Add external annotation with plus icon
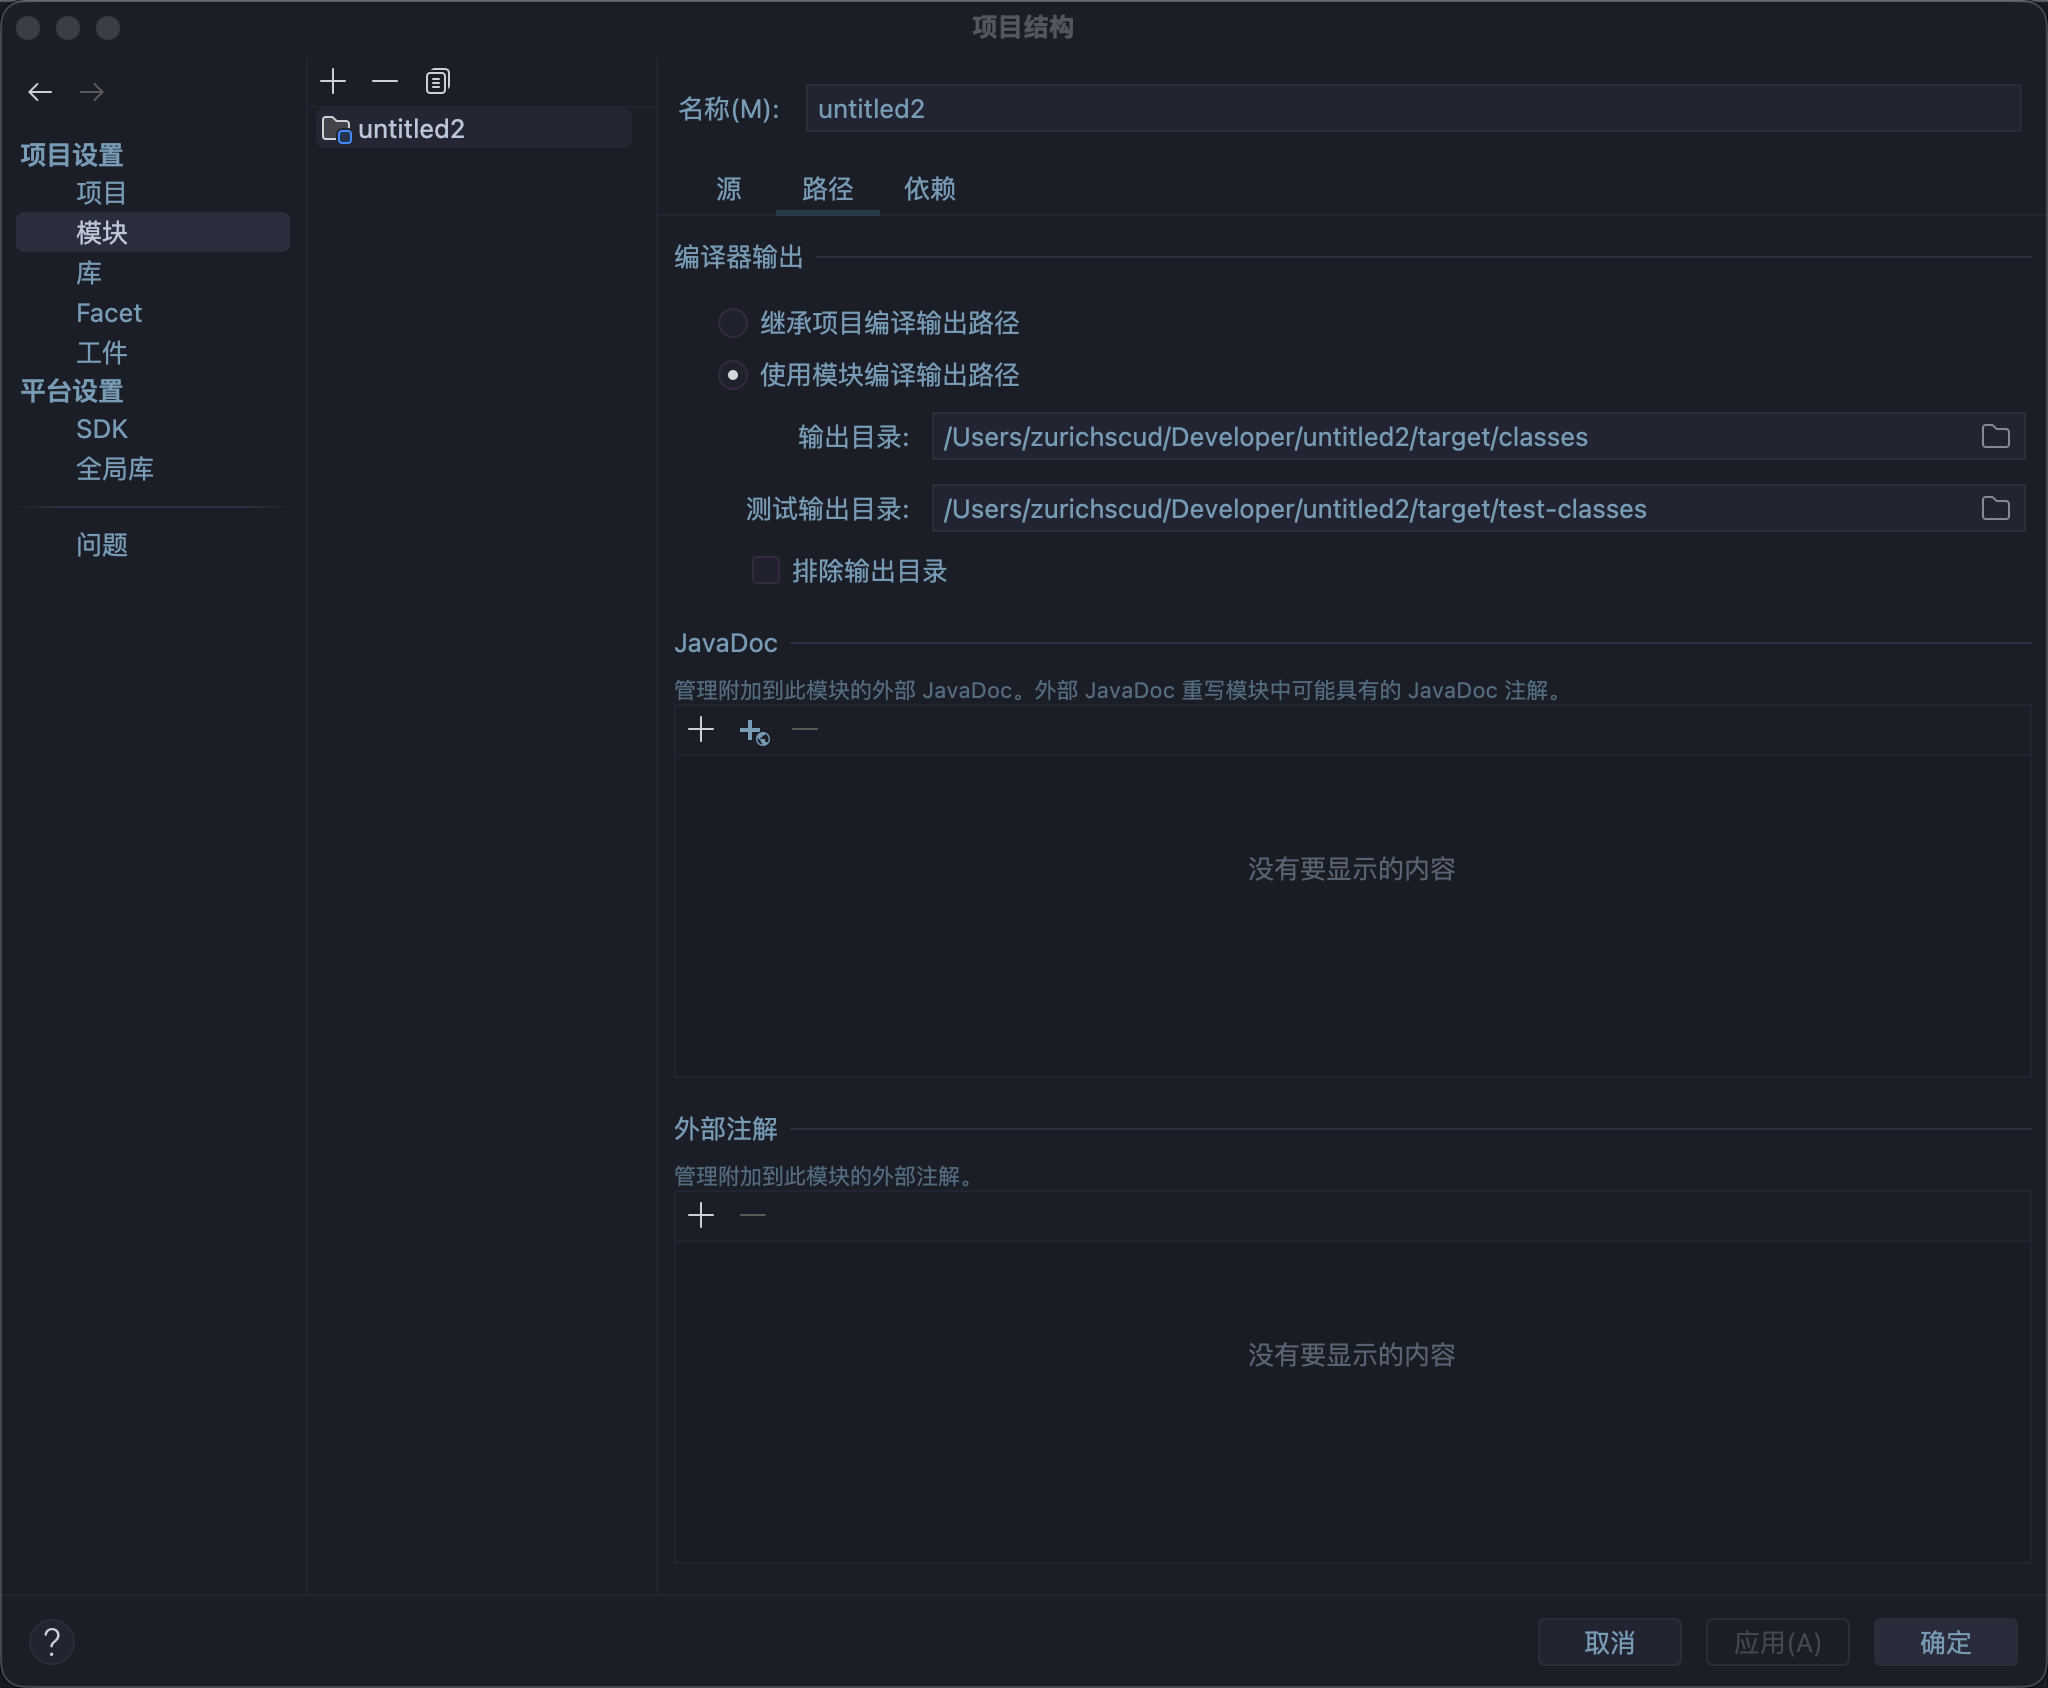This screenshot has width=2048, height=1688. 701,1216
